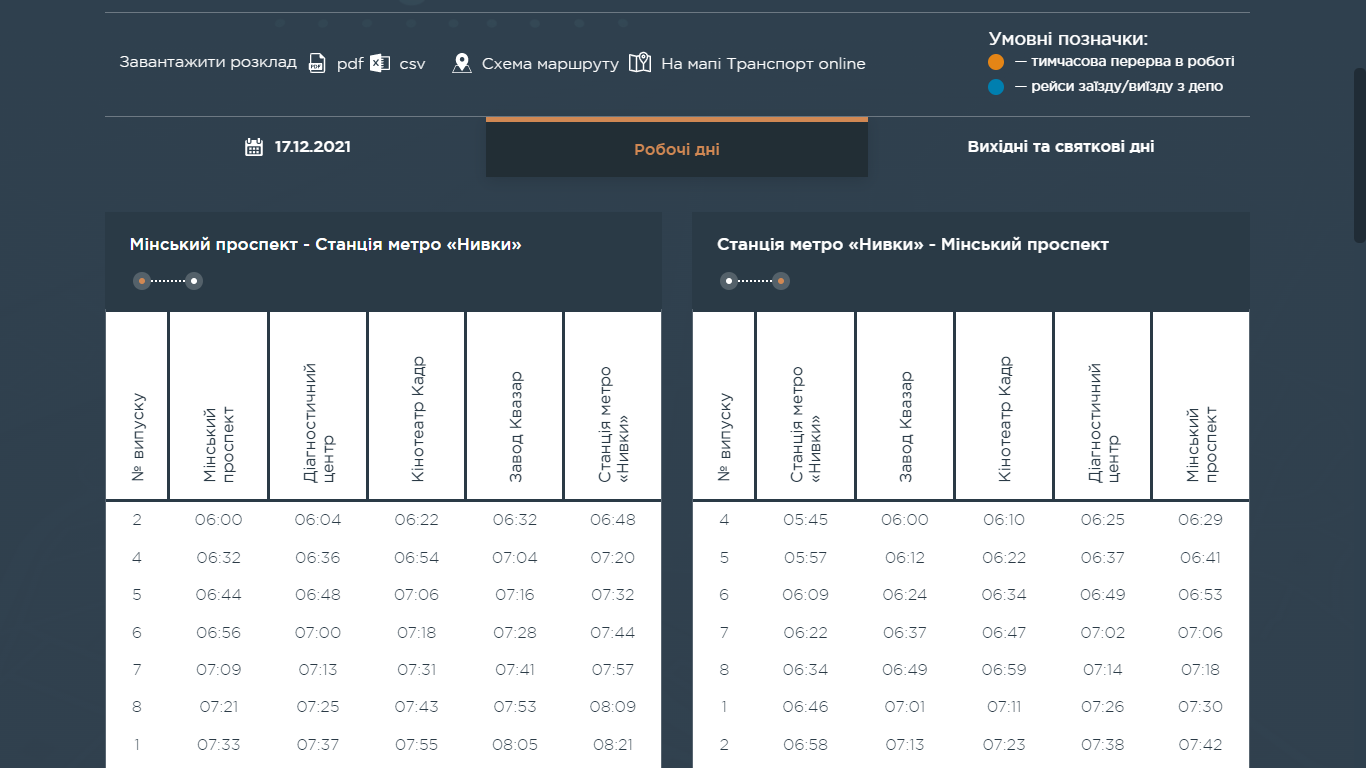Select the Робочі дні tab
The height and width of the screenshot is (768, 1366).
(677, 149)
